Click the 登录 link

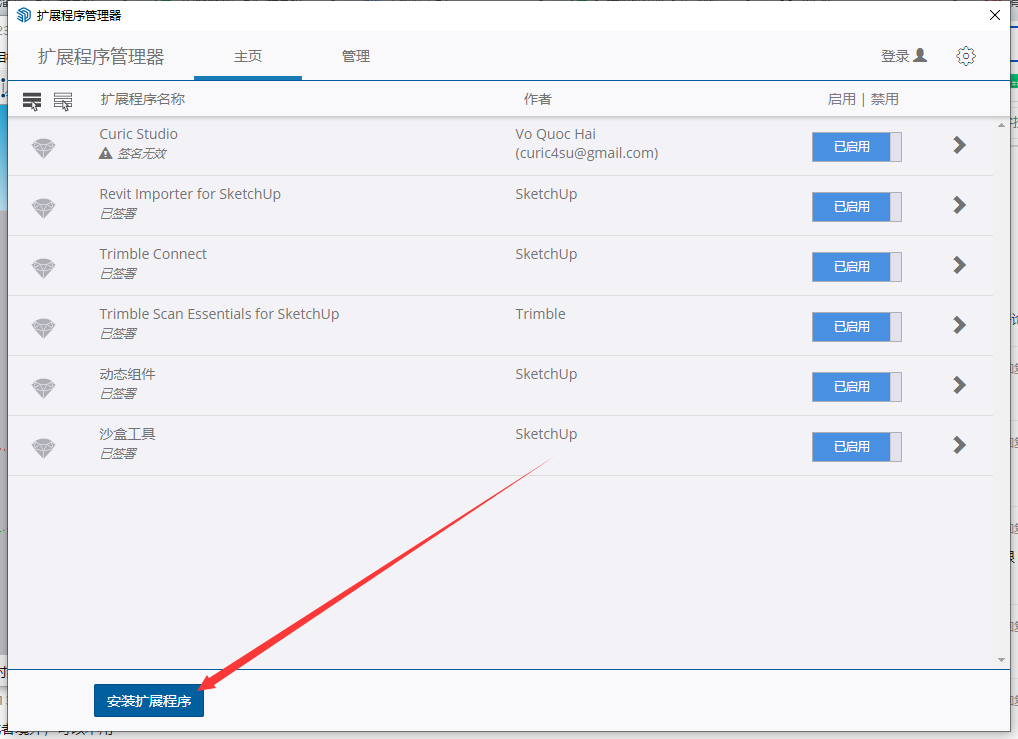pos(895,56)
